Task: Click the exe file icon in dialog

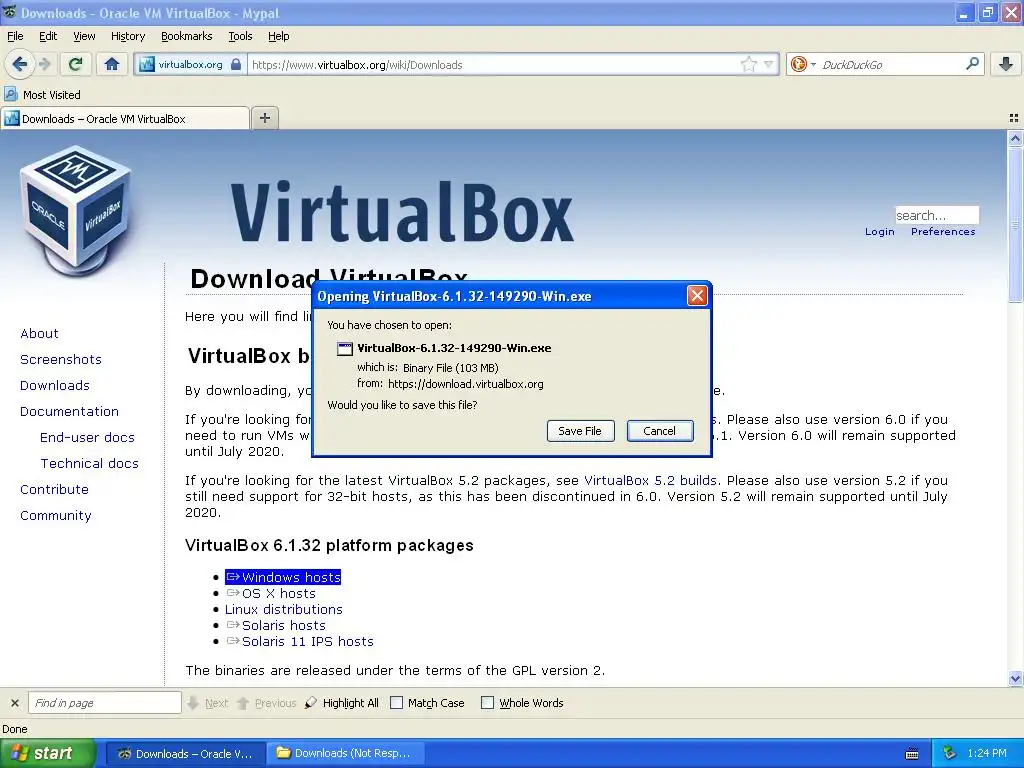Action: point(344,349)
